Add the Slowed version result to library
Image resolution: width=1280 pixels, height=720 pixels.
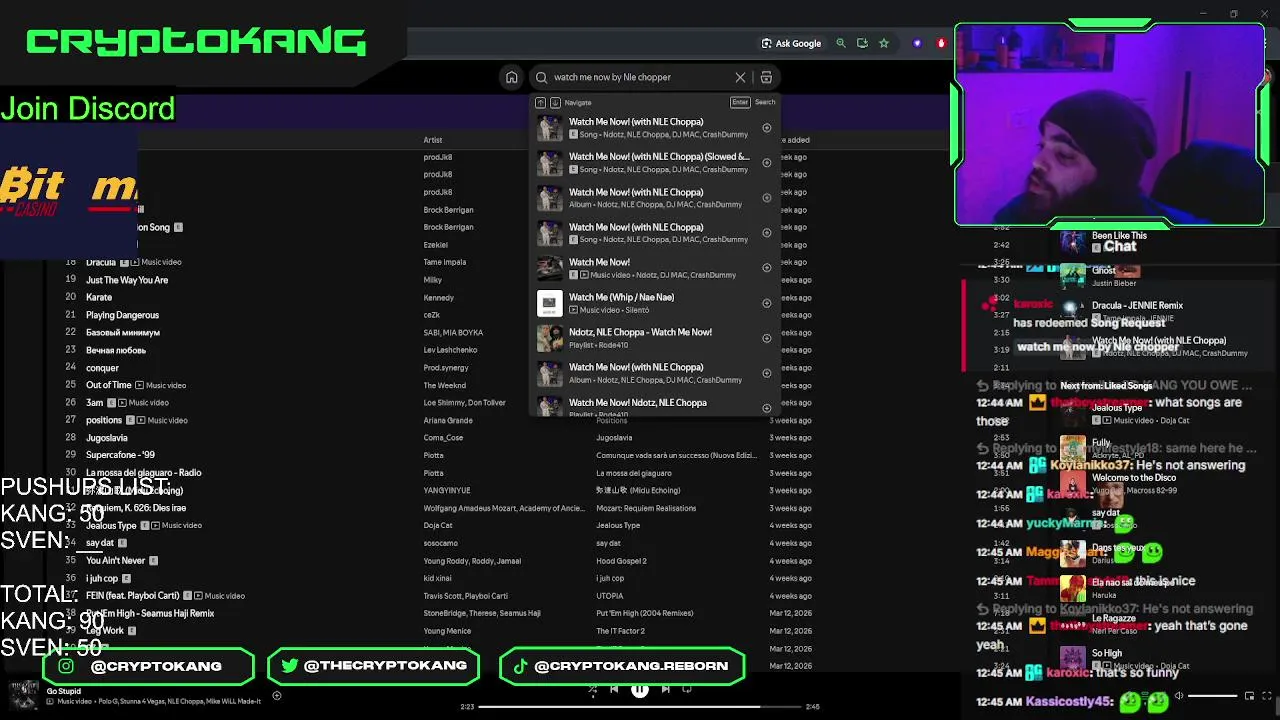[767, 163]
